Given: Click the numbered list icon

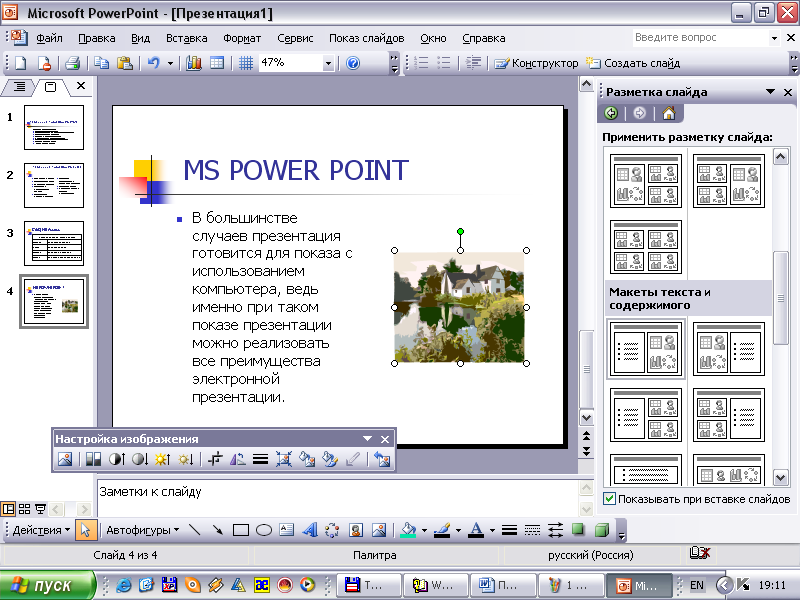Looking at the screenshot, I should tap(421, 63).
